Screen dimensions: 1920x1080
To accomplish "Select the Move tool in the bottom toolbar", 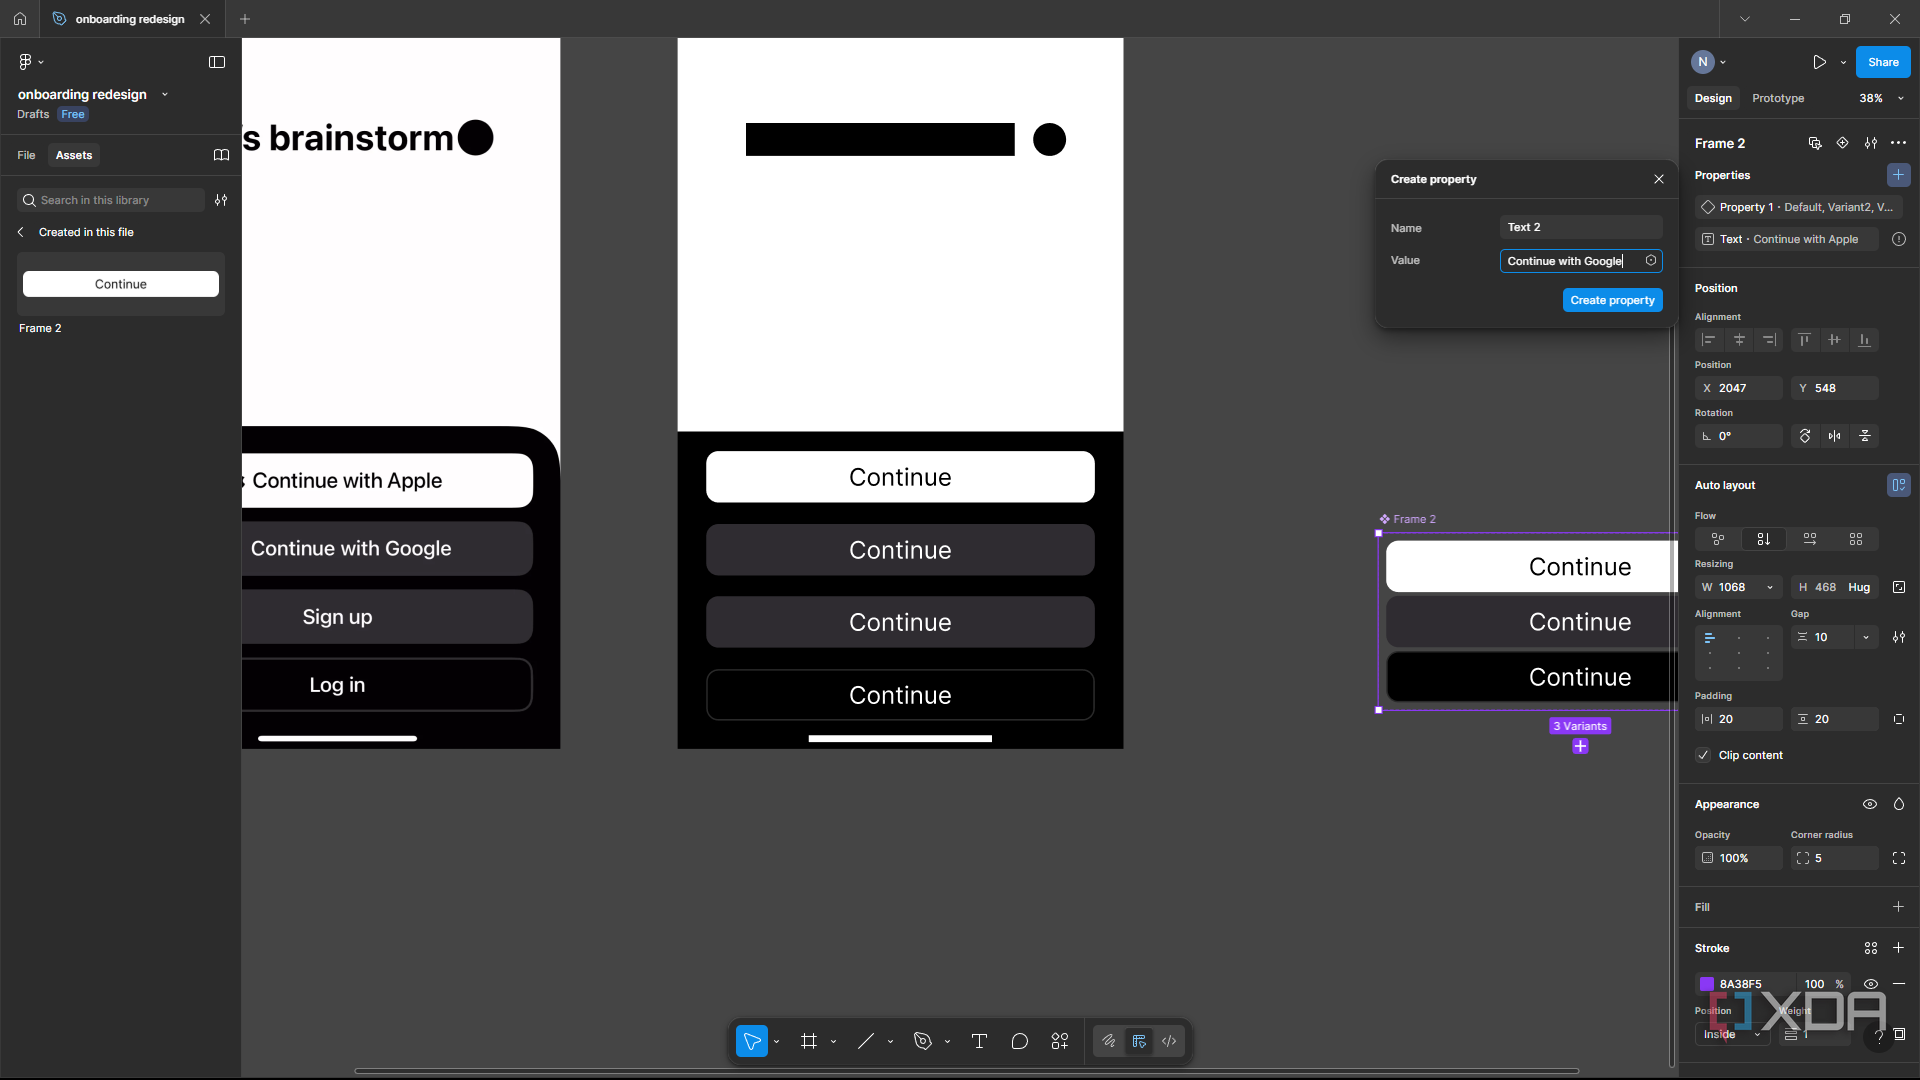I will [752, 1041].
